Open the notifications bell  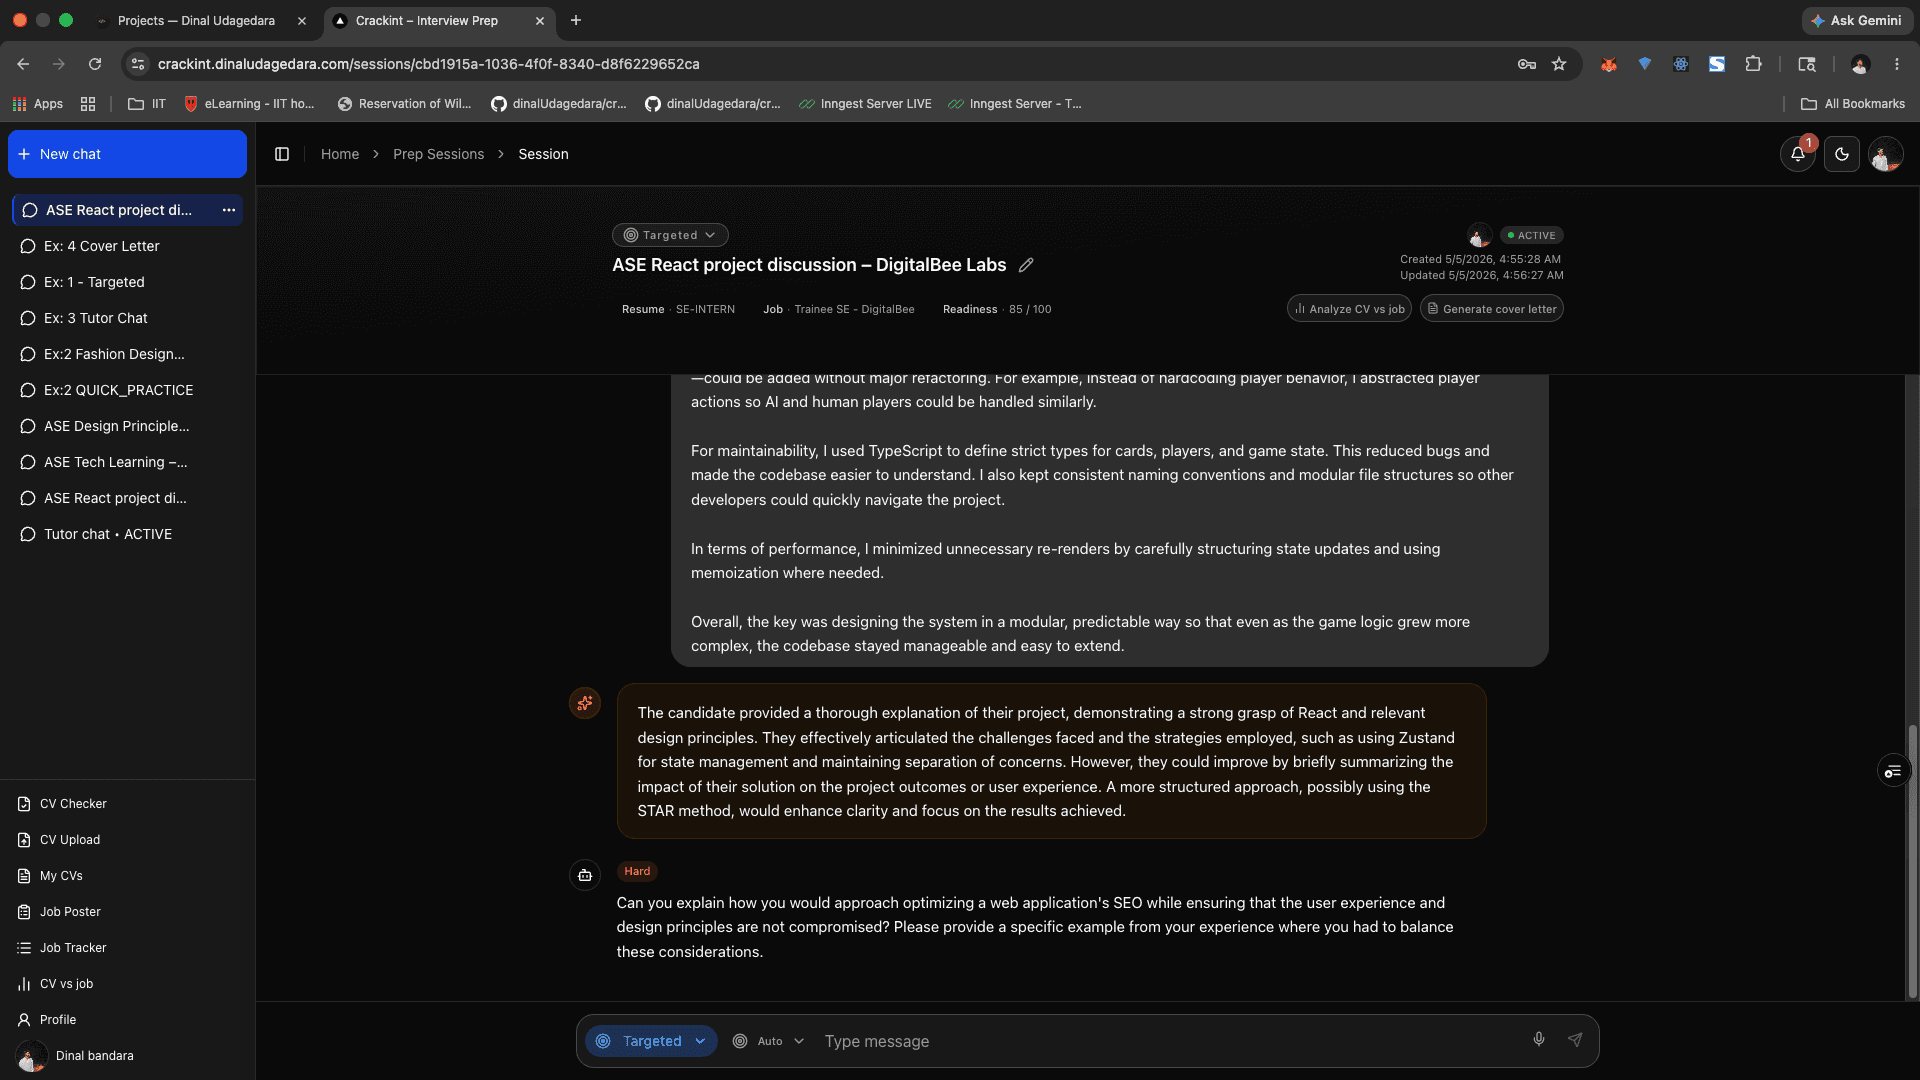point(1798,154)
